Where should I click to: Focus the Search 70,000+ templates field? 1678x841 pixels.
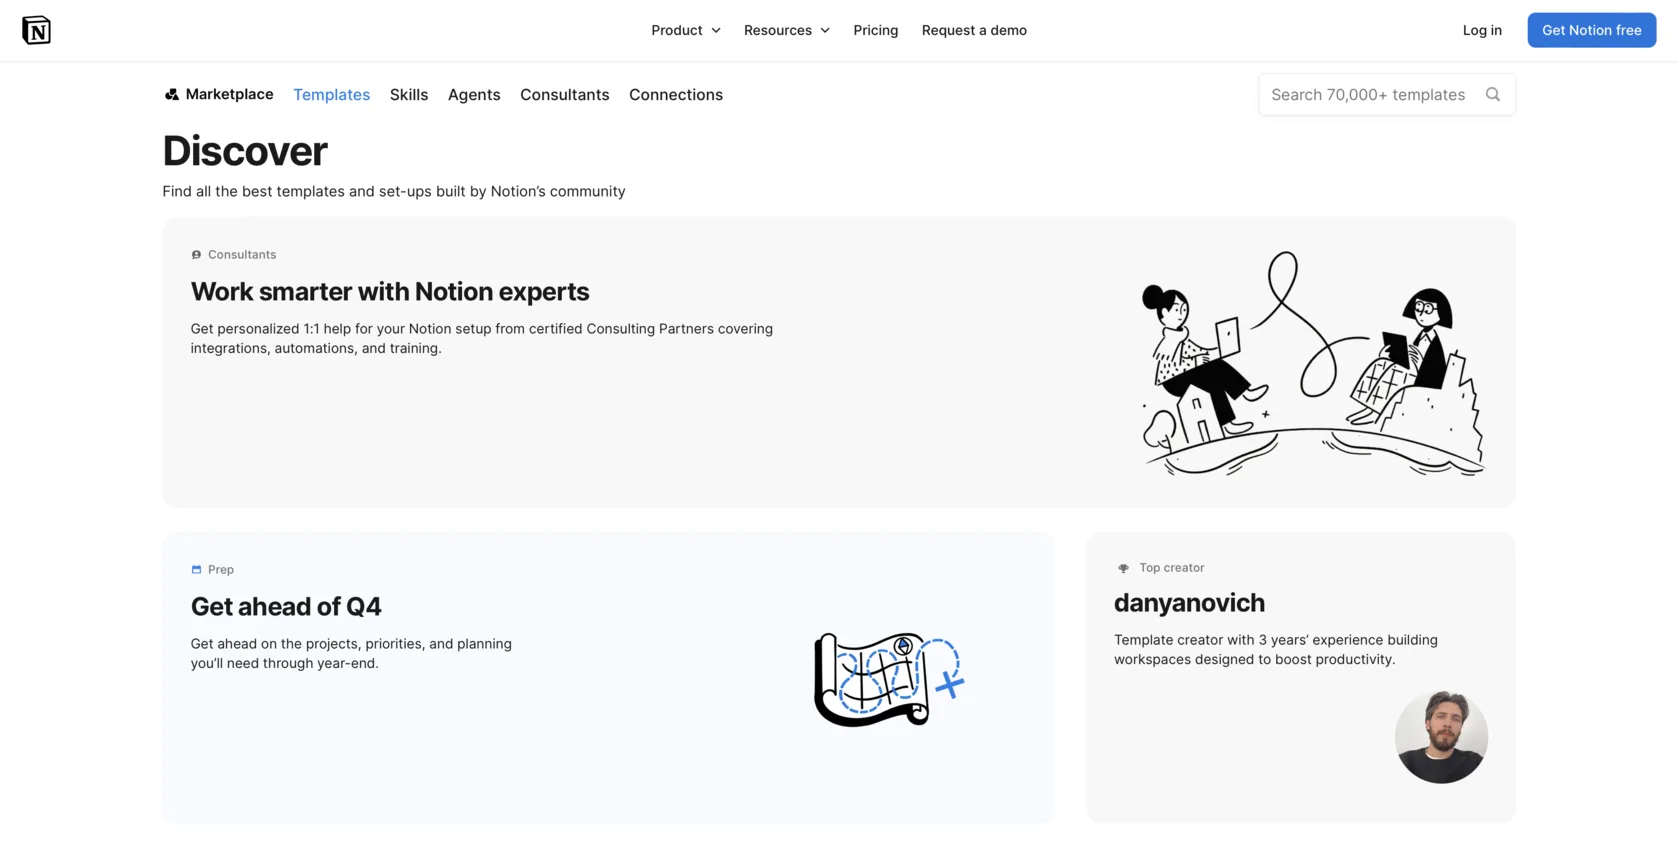pyautogui.click(x=1386, y=94)
